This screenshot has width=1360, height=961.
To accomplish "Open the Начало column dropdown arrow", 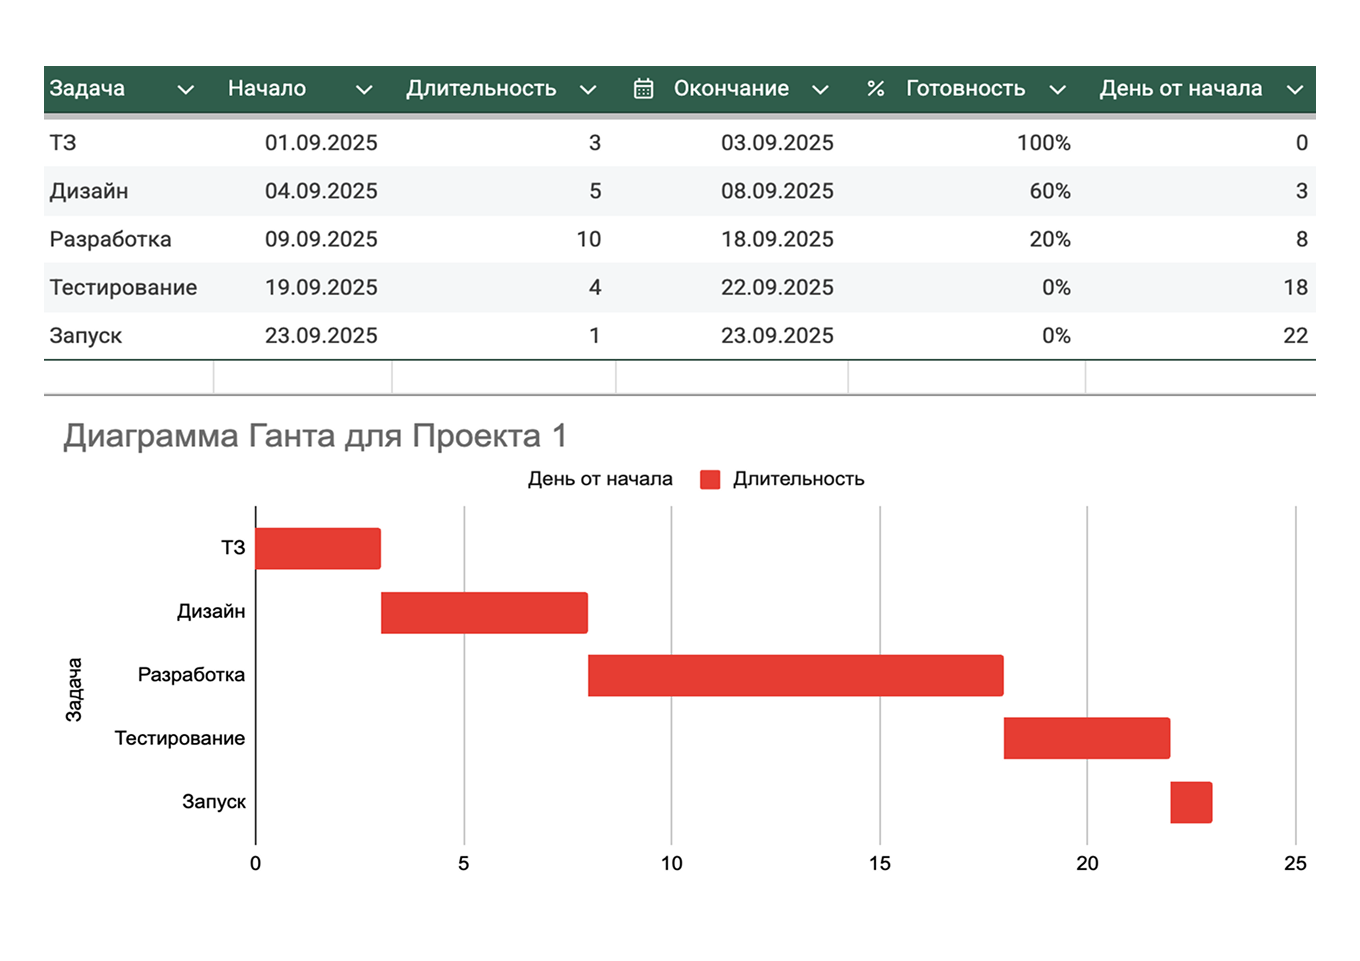I will [x=364, y=90].
